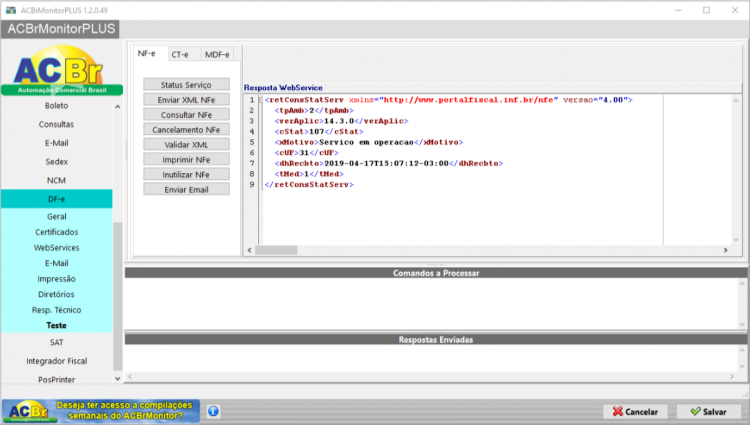Open the E-Mail item under DF-e
The width and height of the screenshot is (750, 425).
(x=56, y=263)
